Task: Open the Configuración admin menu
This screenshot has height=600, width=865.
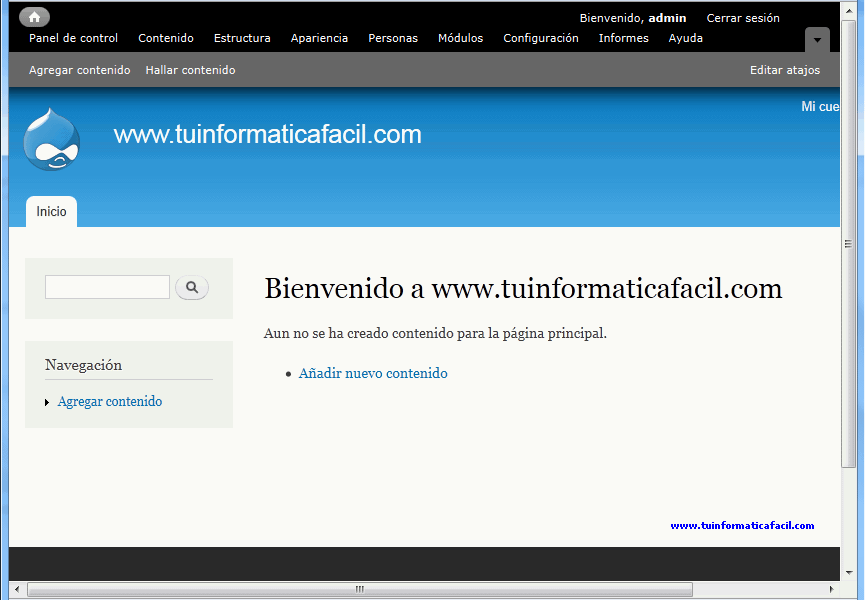Action: click(541, 38)
